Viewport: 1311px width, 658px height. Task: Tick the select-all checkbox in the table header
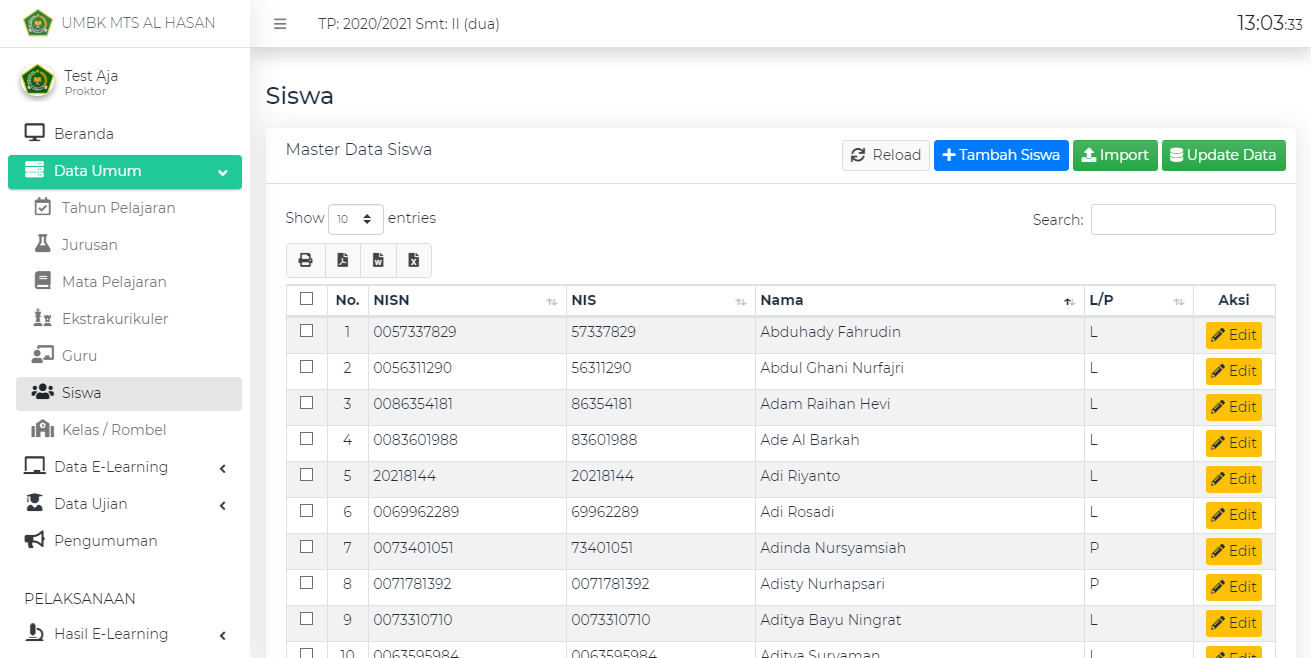point(307,299)
